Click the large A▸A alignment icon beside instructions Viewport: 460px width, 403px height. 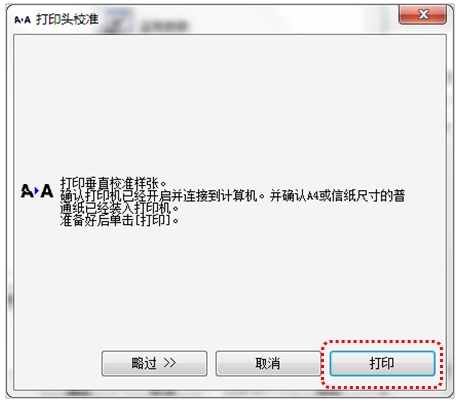(37, 191)
